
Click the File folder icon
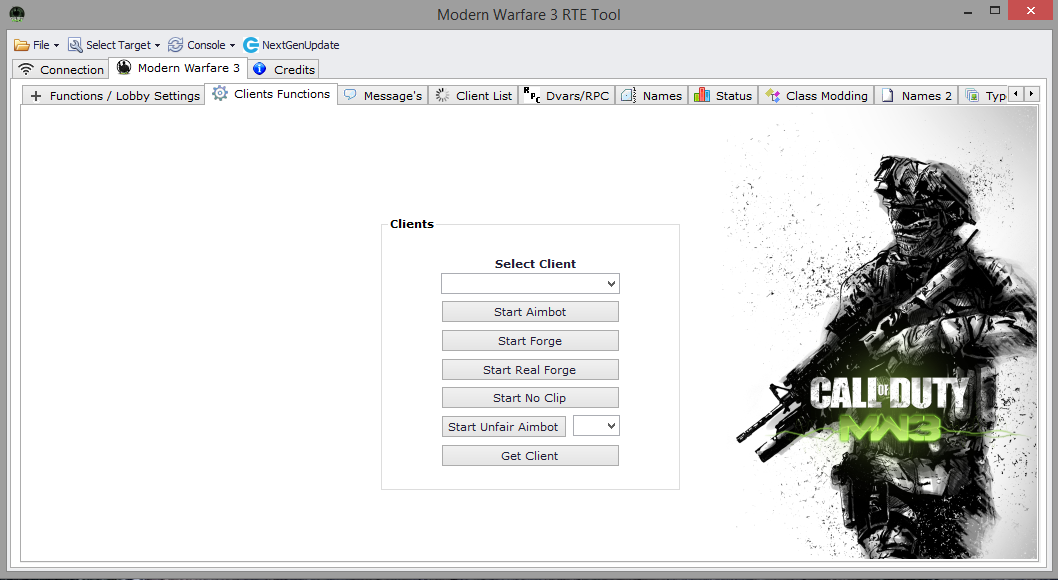22,45
